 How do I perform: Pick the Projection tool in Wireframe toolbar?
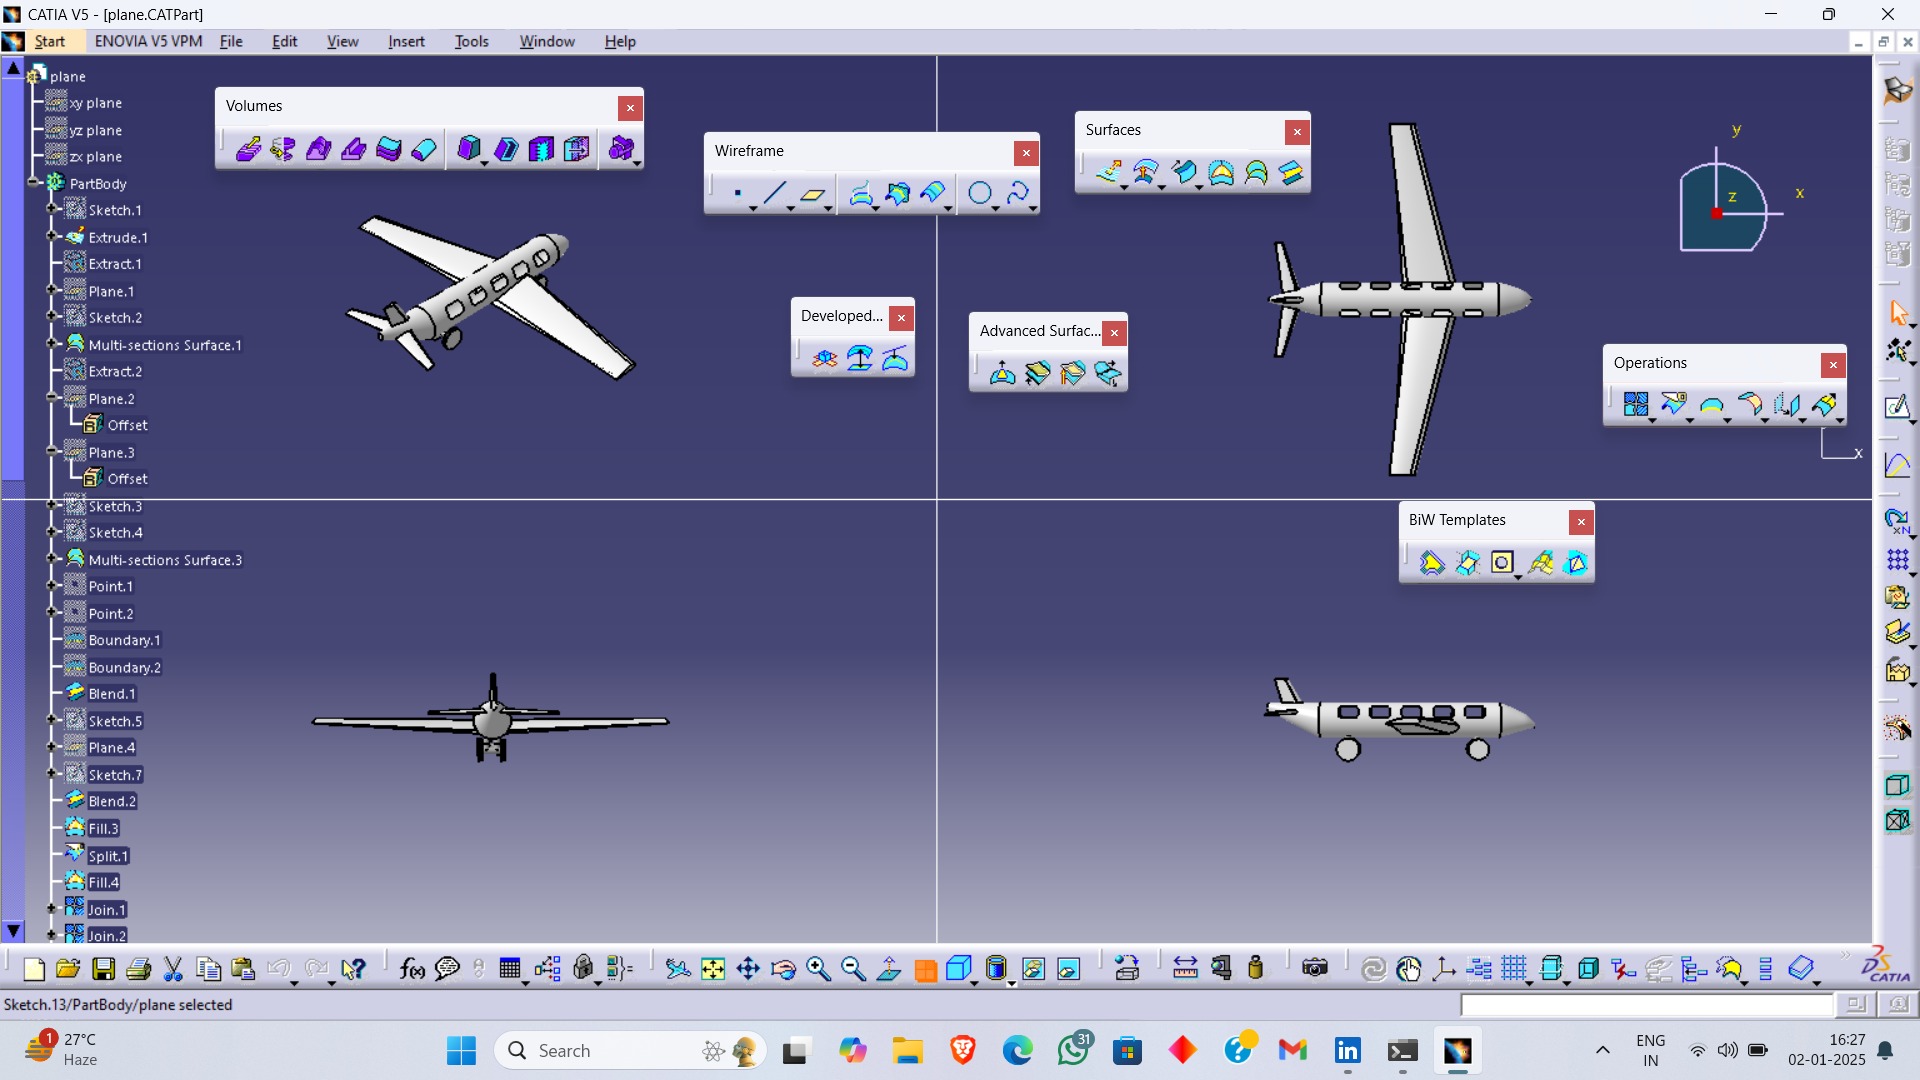point(861,193)
